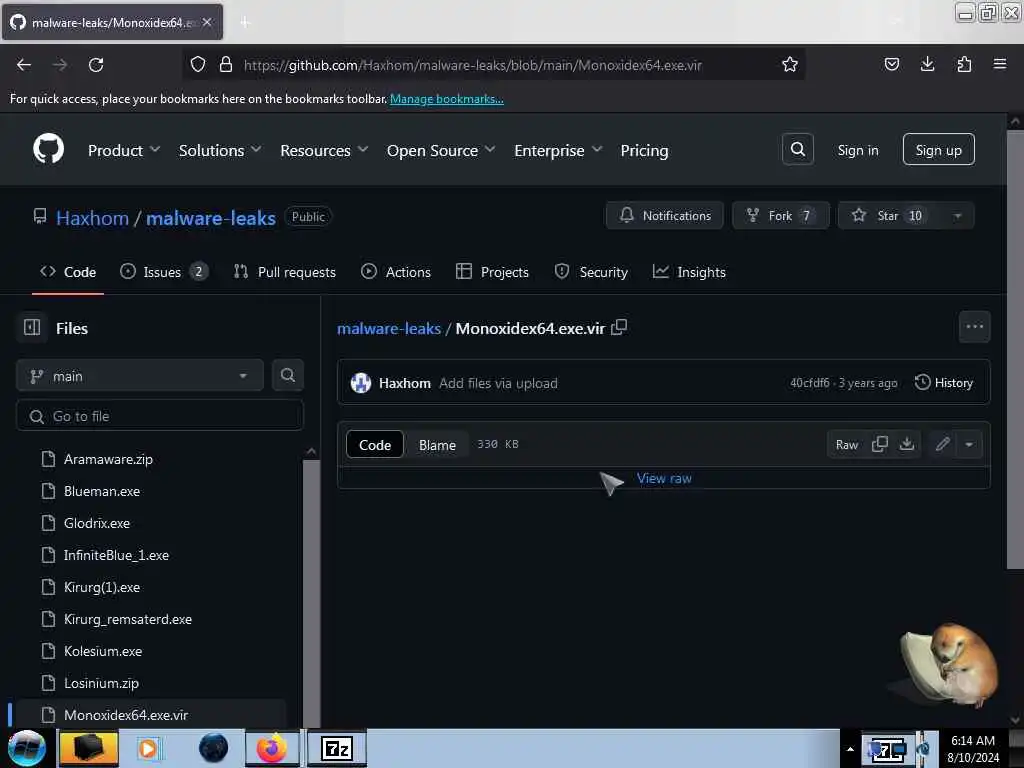This screenshot has width=1024, height=768.
Task: Open GitHub search via magnifier icon
Action: click(x=797, y=150)
